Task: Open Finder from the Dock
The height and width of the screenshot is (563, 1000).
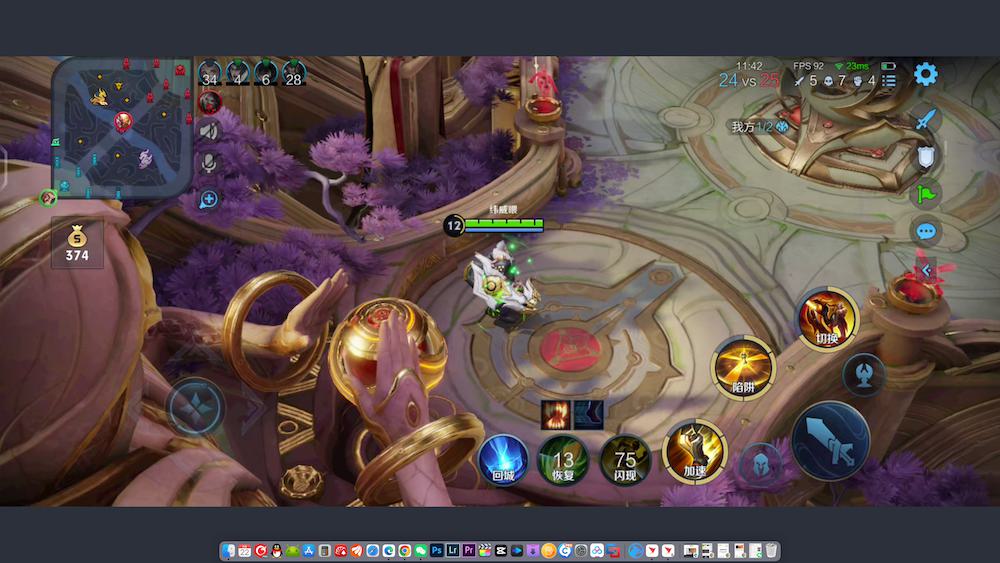Action: point(228,550)
